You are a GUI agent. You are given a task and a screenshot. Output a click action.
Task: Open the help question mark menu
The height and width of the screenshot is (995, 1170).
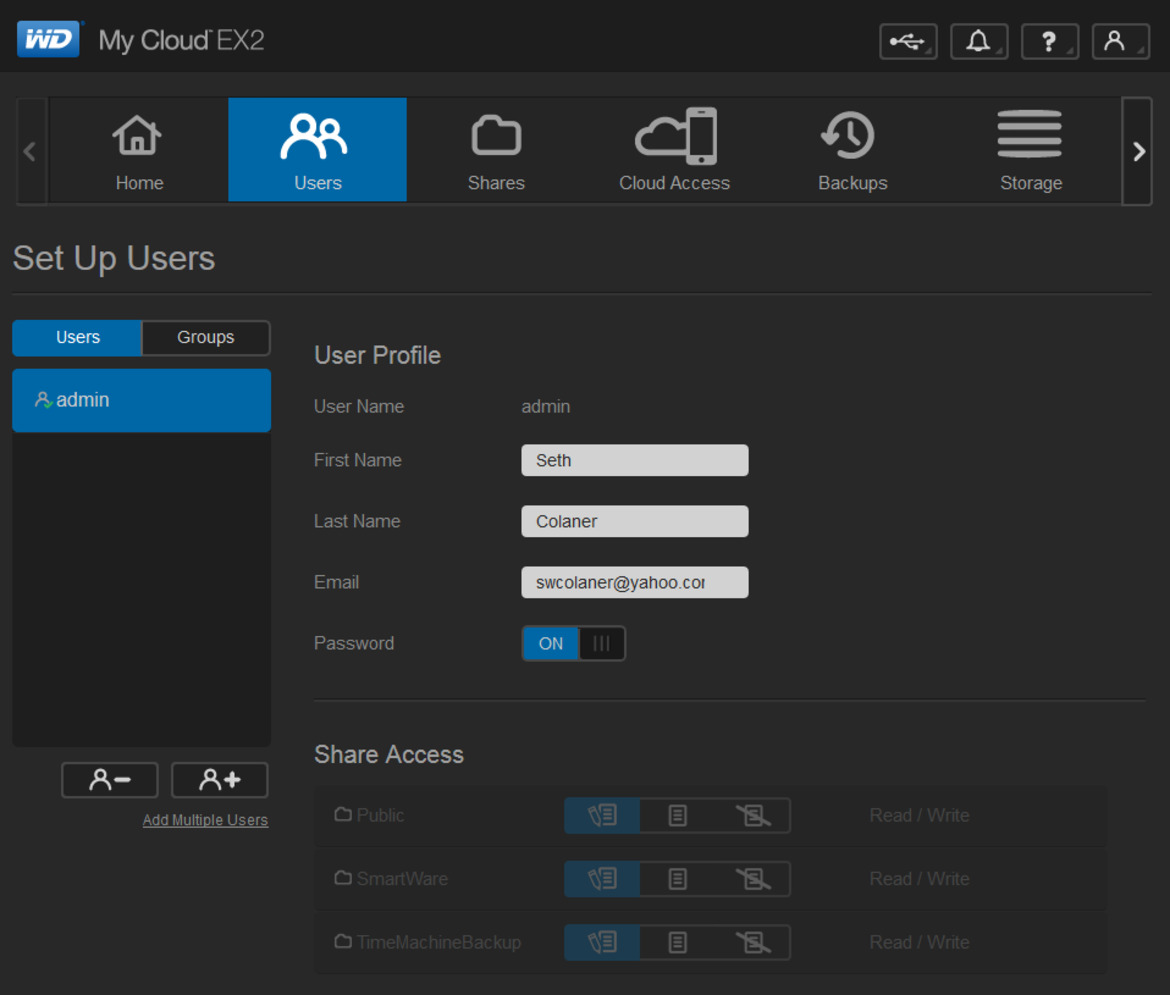[x=1049, y=41]
